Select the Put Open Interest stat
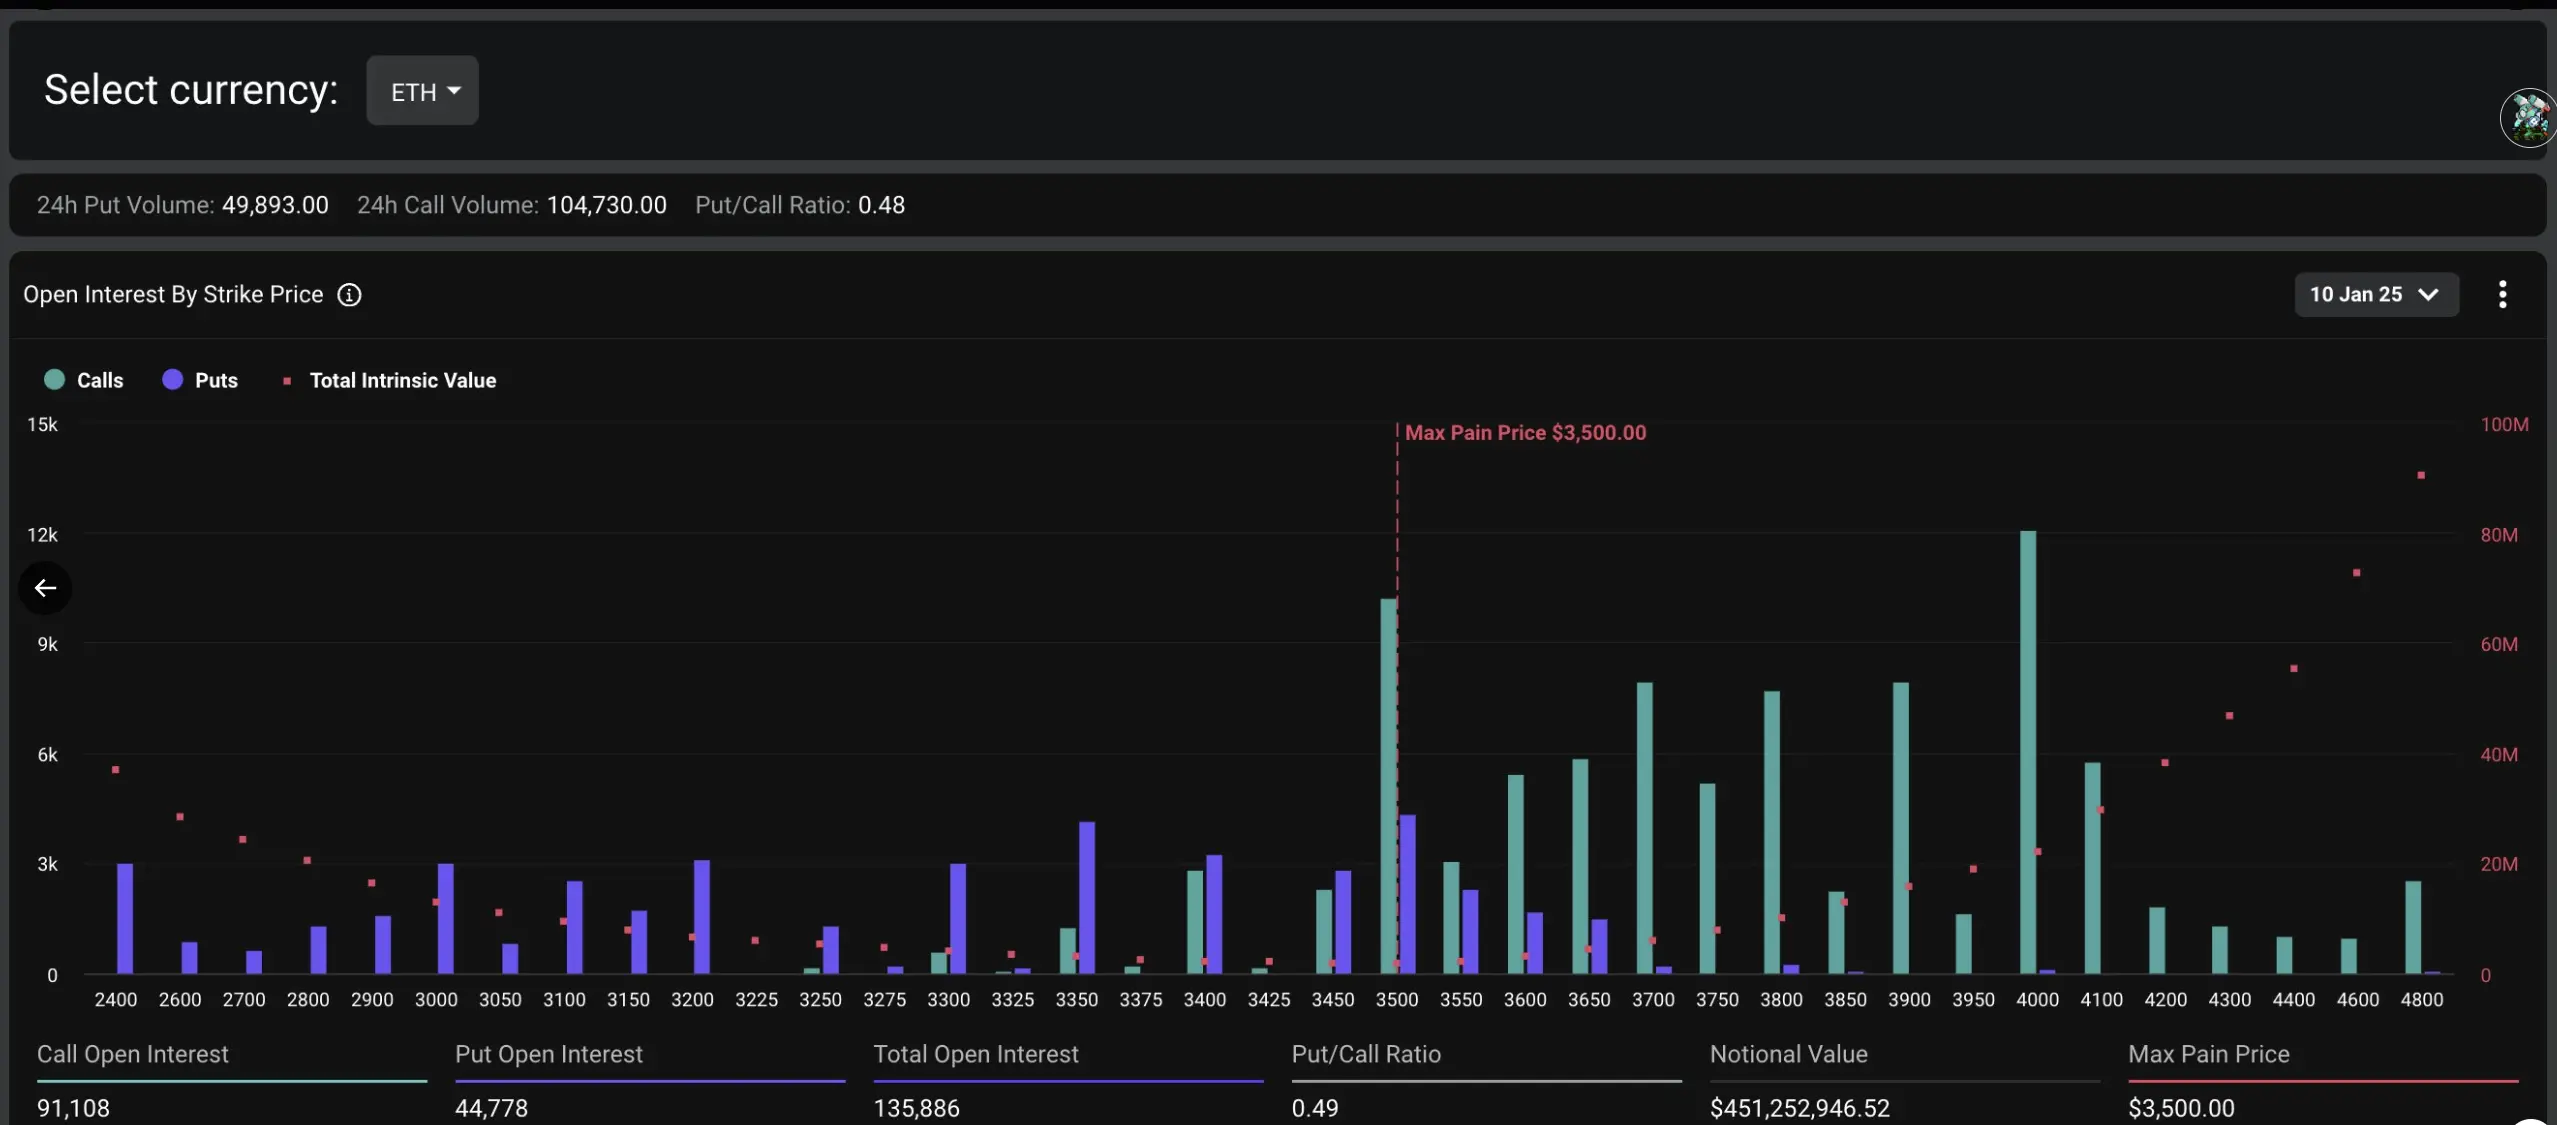The width and height of the screenshot is (2557, 1125). coord(548,1054)
